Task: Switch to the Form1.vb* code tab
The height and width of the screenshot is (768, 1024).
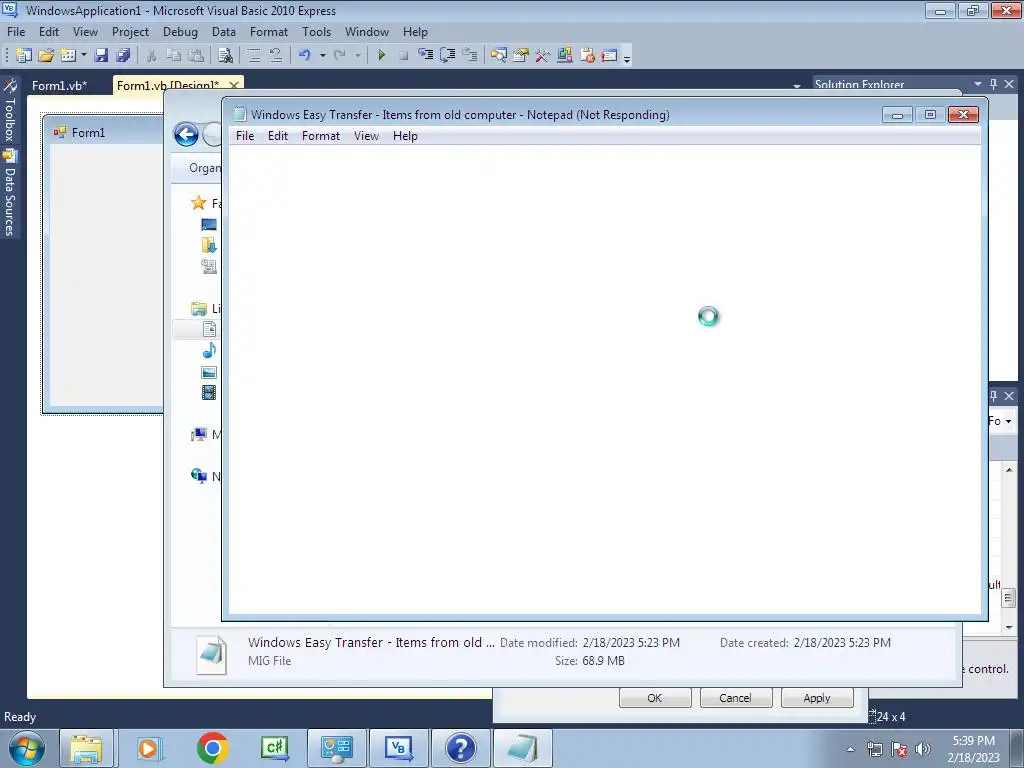Action: pyautogui.click(x=59, y=86)
